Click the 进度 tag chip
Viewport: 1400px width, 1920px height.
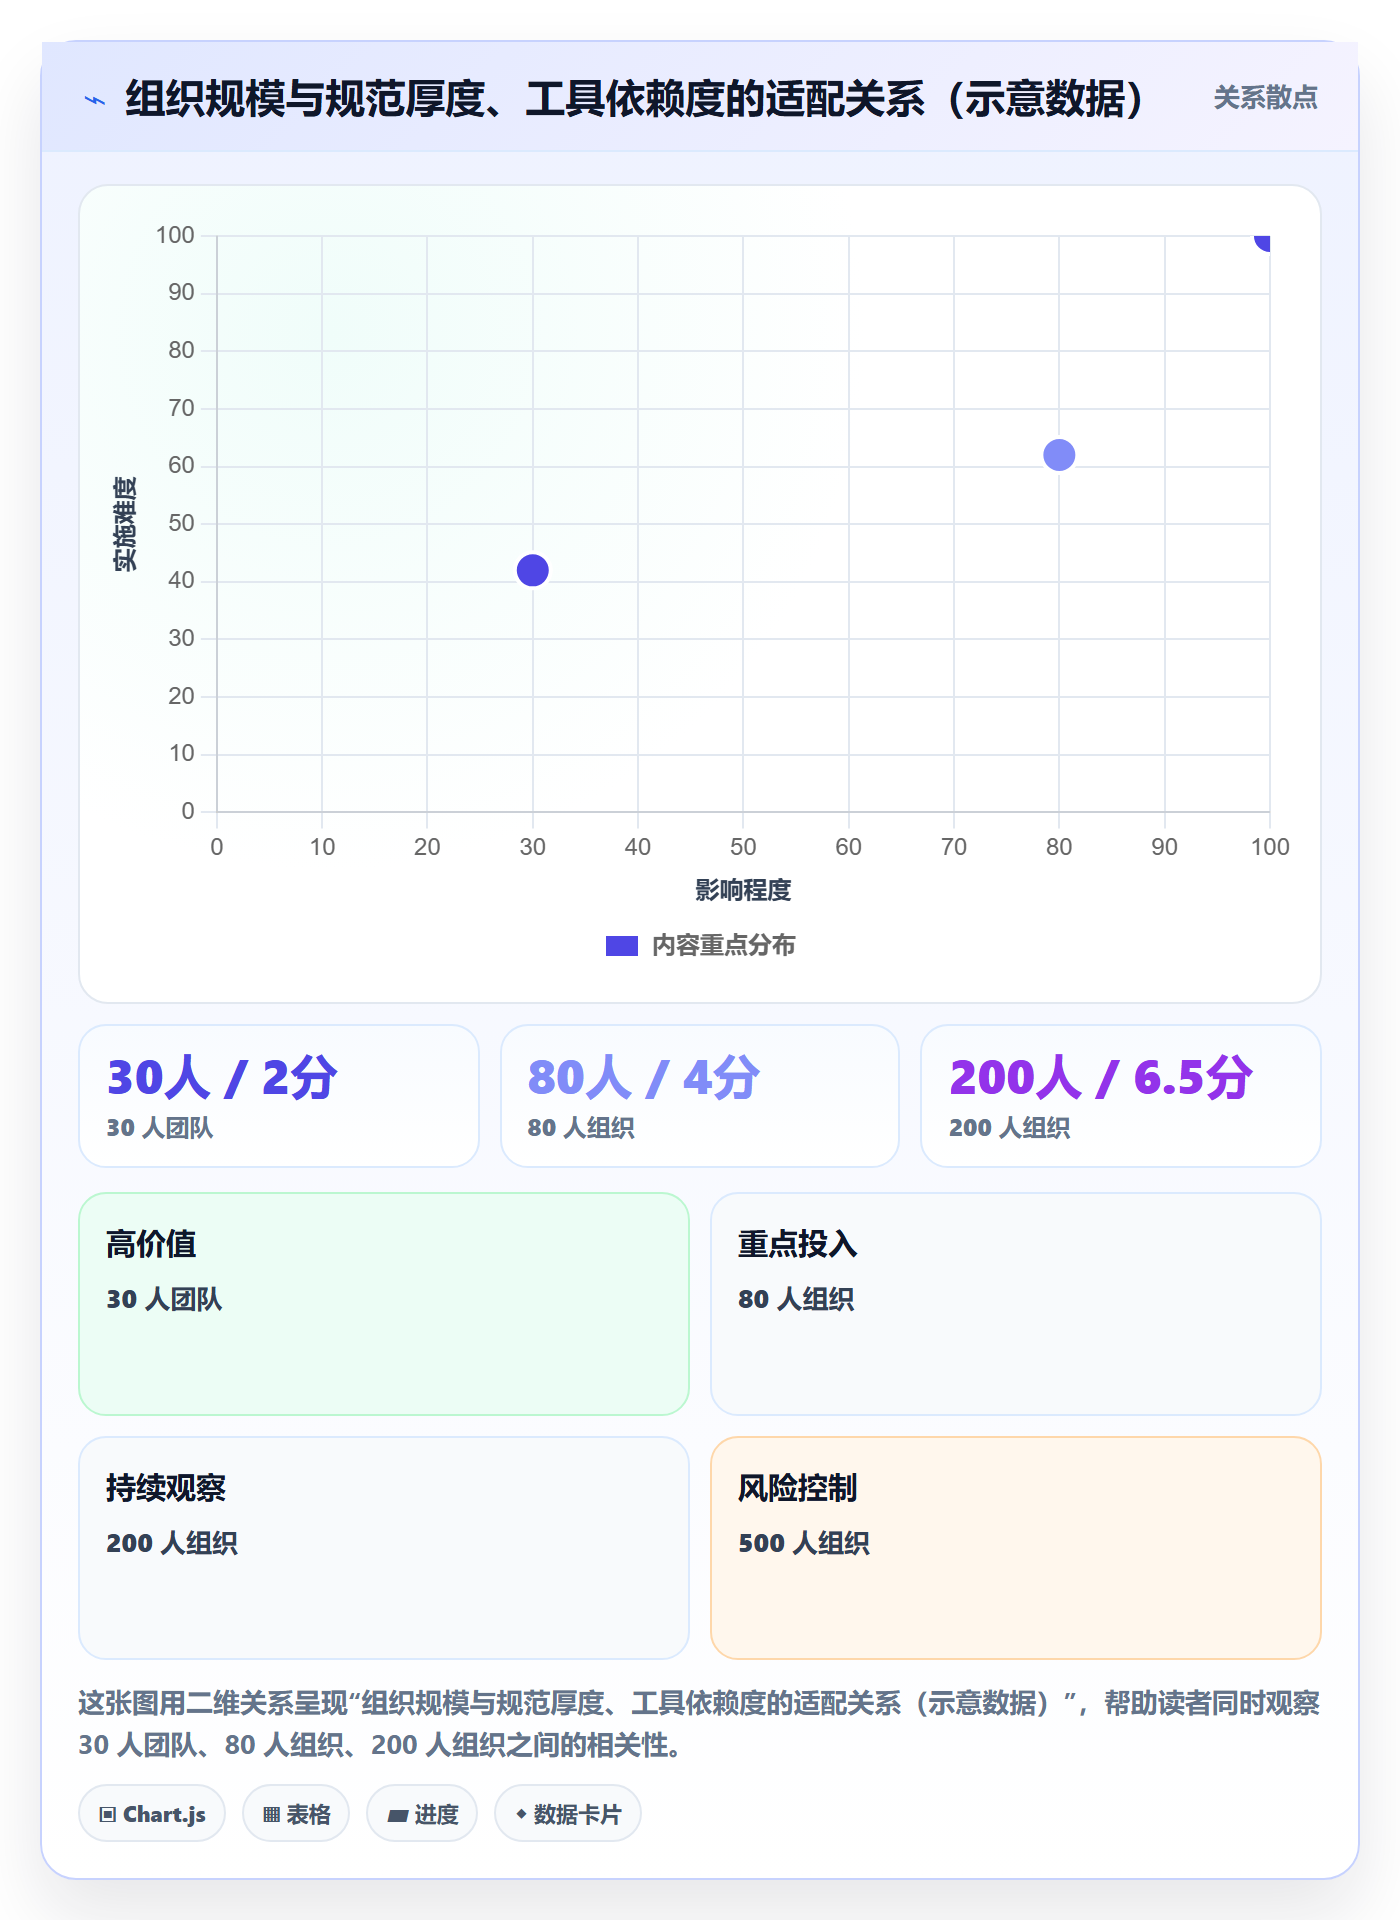422,1814
